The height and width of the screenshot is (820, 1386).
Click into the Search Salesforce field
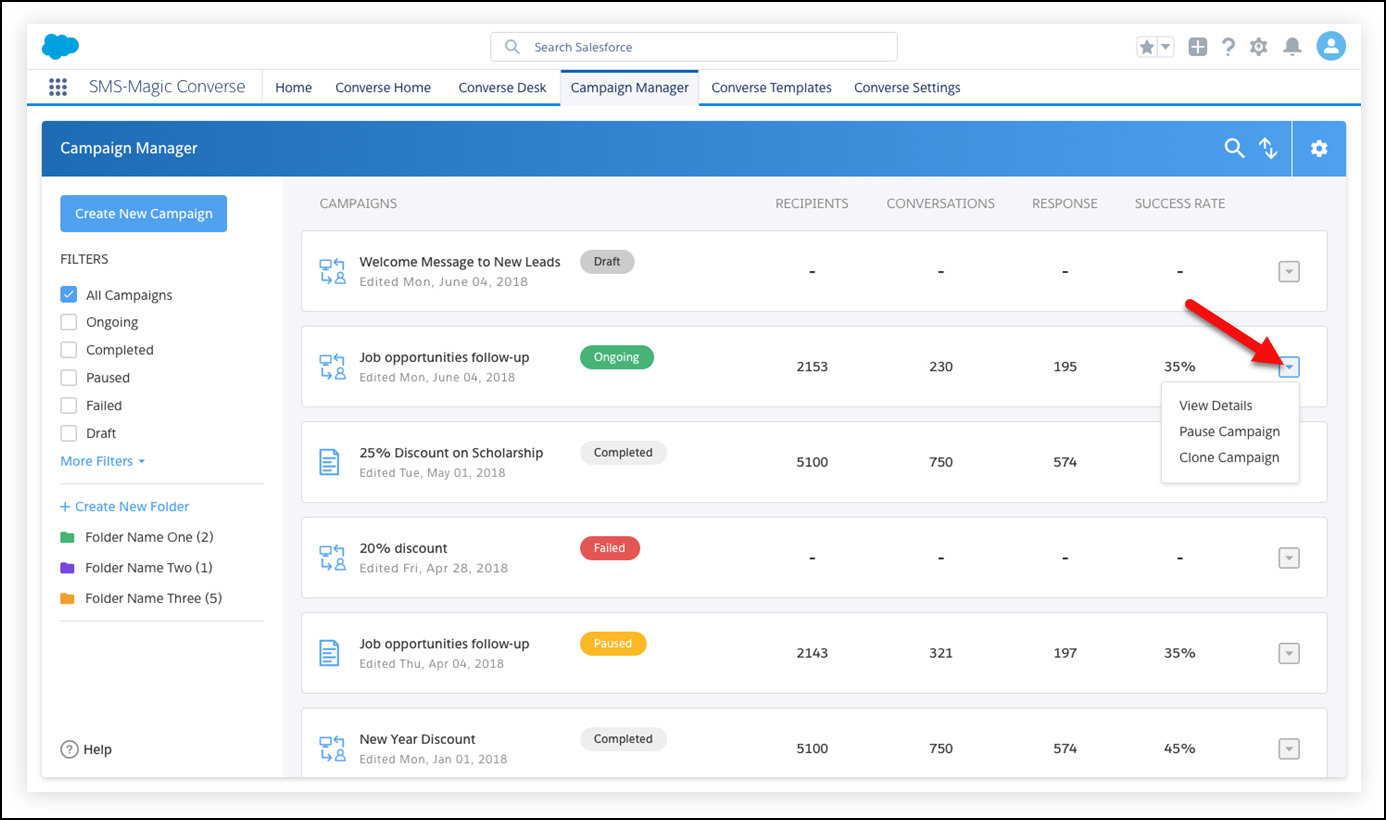coord(694,47)
